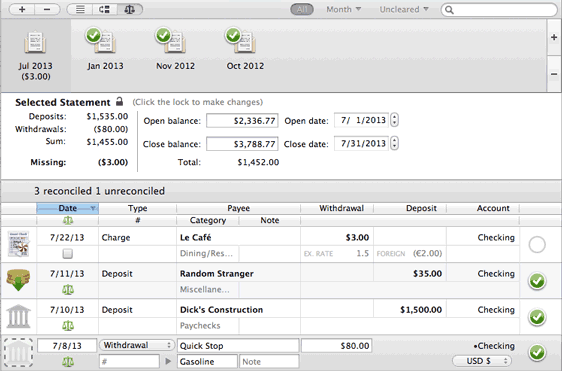Open the Month filter dropdown
The image size is (562, 371).
click(x=343, y=9)
